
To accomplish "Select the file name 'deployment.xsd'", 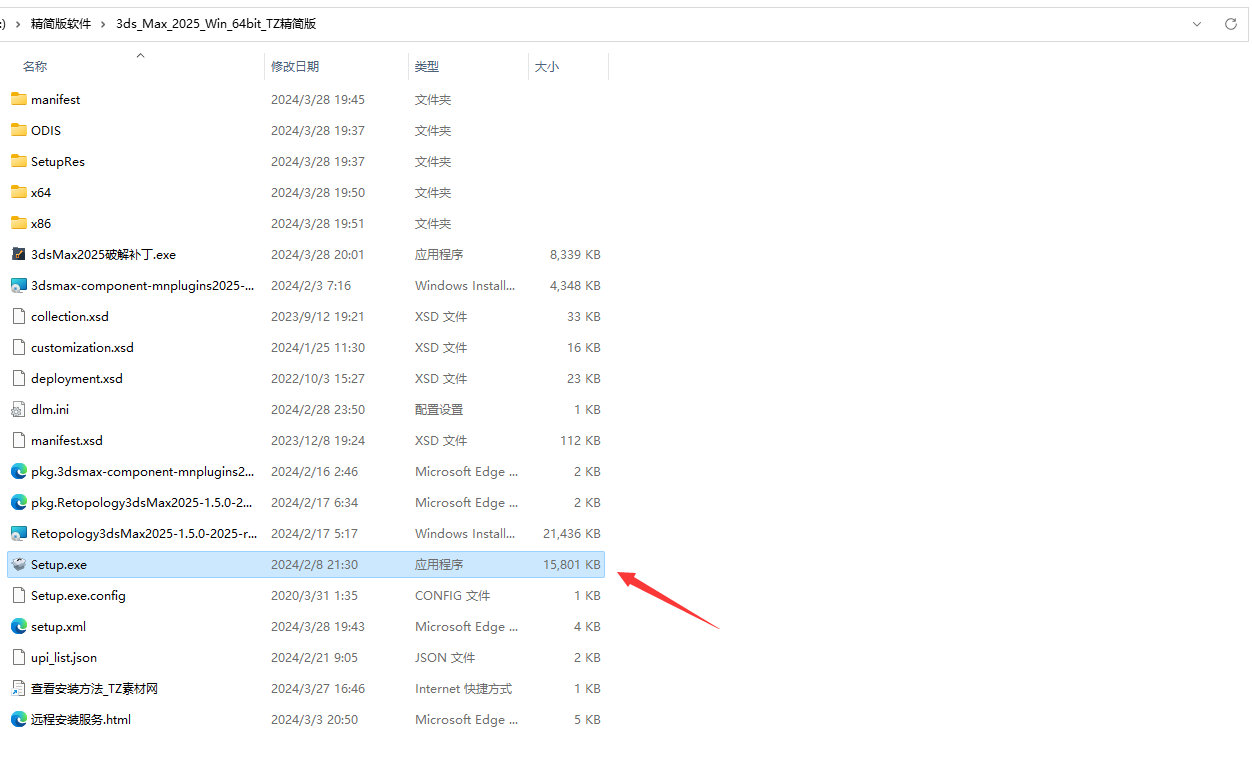I will (77, 378).
